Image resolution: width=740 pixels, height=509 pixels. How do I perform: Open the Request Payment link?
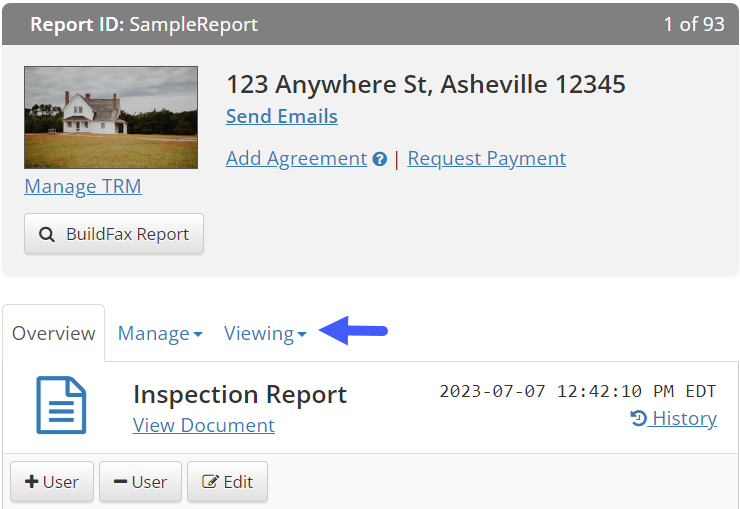[487, 159]
